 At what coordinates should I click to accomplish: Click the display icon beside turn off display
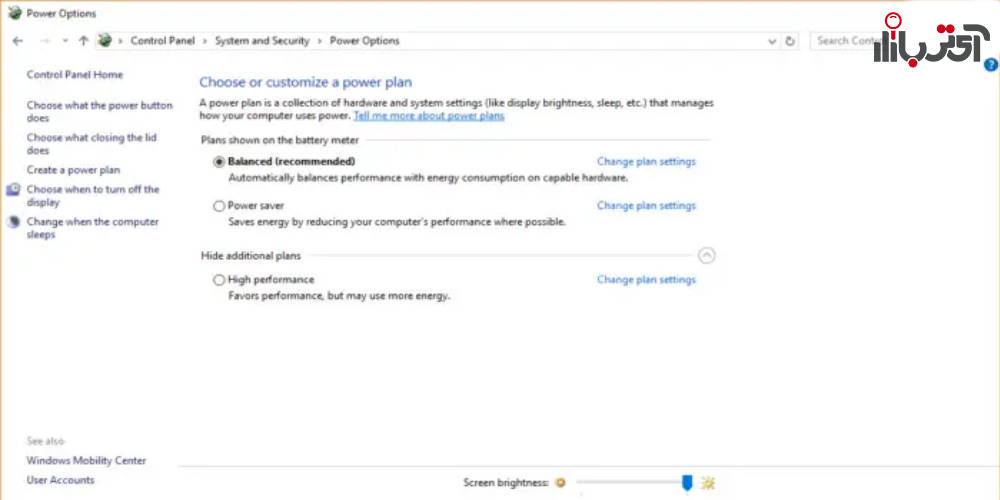coord(13,189)
